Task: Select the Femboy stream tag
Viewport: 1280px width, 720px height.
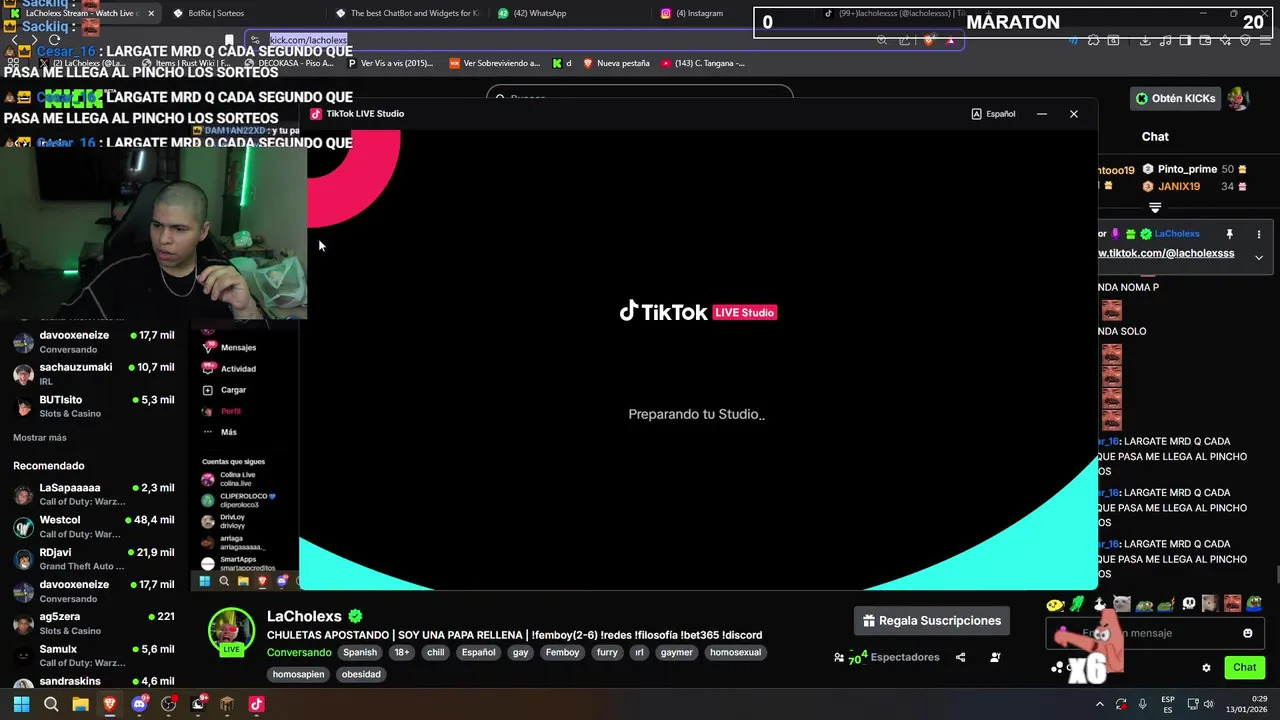Action: point(562,652)
